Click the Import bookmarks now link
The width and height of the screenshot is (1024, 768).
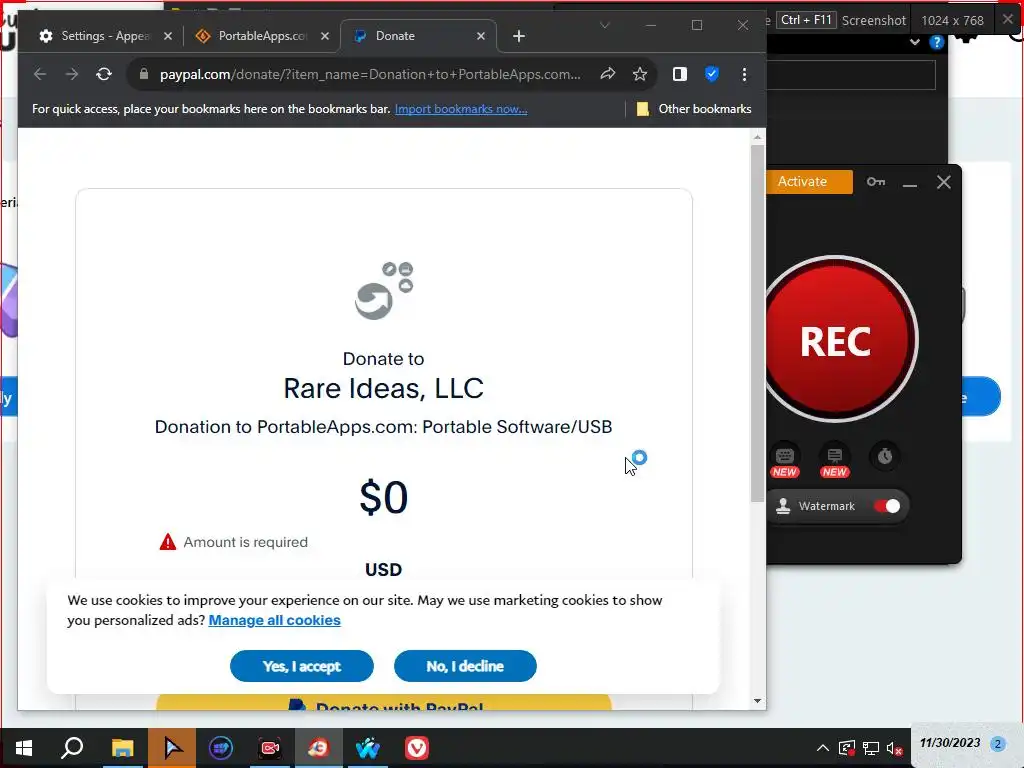tap(461, 109)
